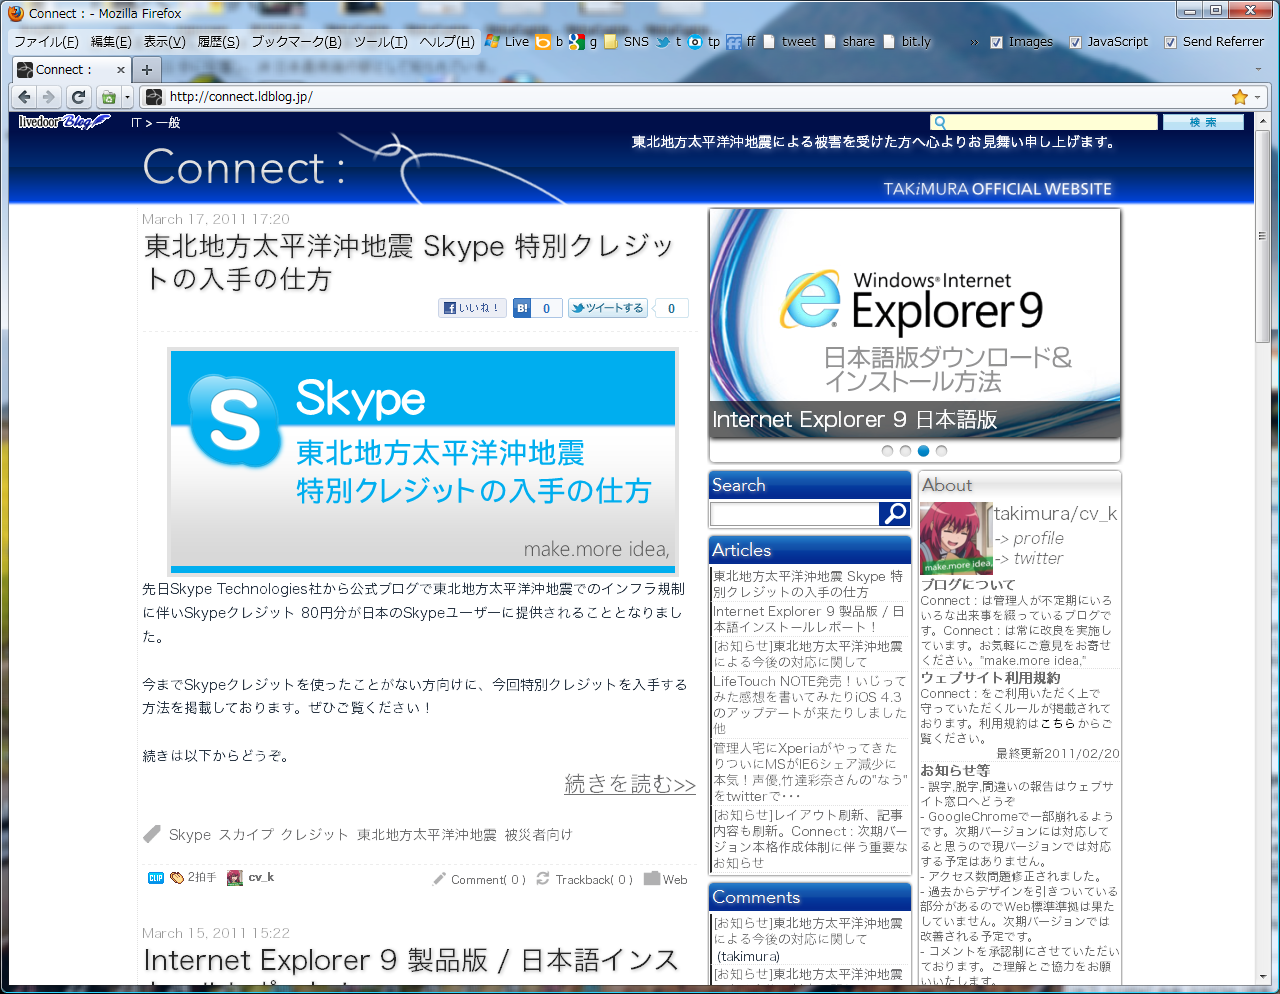This screenshot has height=994, width=1280.
Task: Click the Hatena B! bookmark button
Action: pyautogui.click(x=522, y=308)
